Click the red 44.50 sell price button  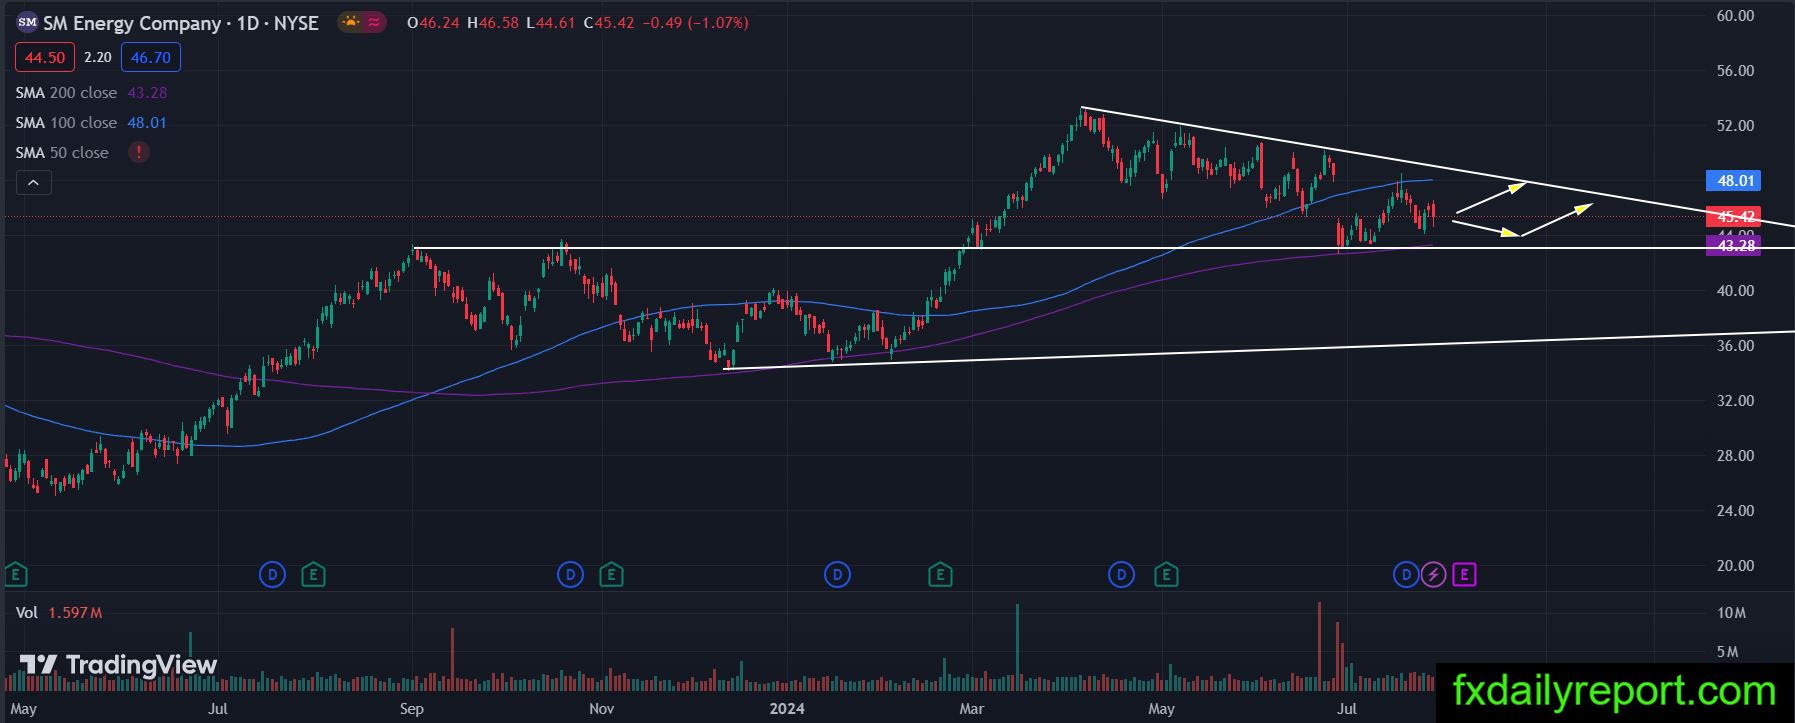click(45, 57)
